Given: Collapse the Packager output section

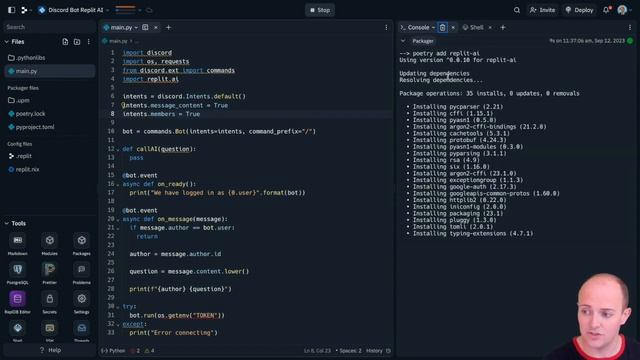Looking at the screenshot, I should tap(403, 41).
